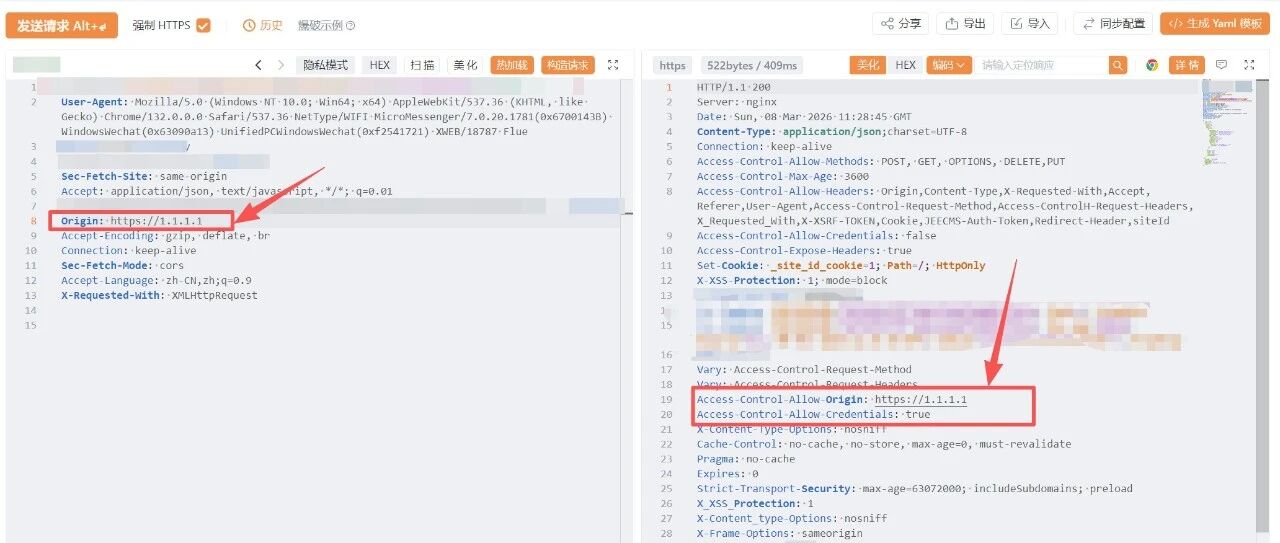The image size is (1280, 543).
Task: Click X-XSS-Protection: 1; mode=block line
Action: coord(792,281)
